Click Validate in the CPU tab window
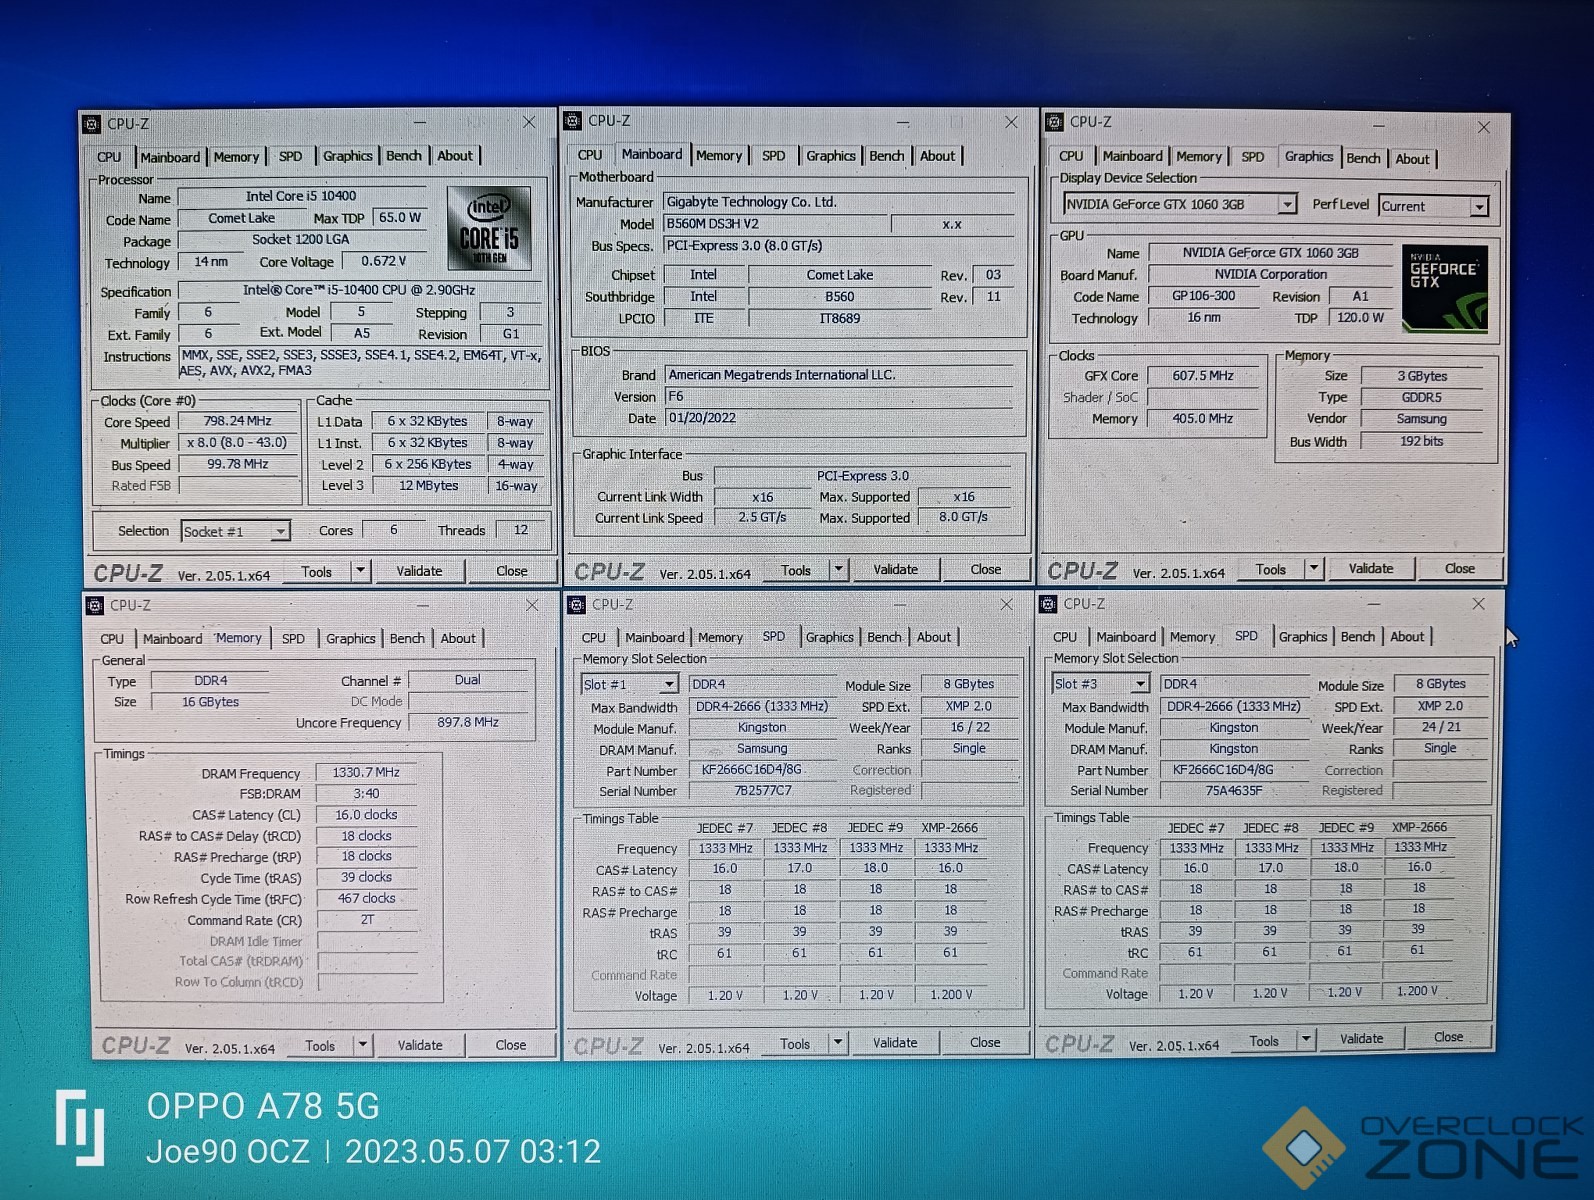1594x1200 pixels. click(x=419, y=571)
